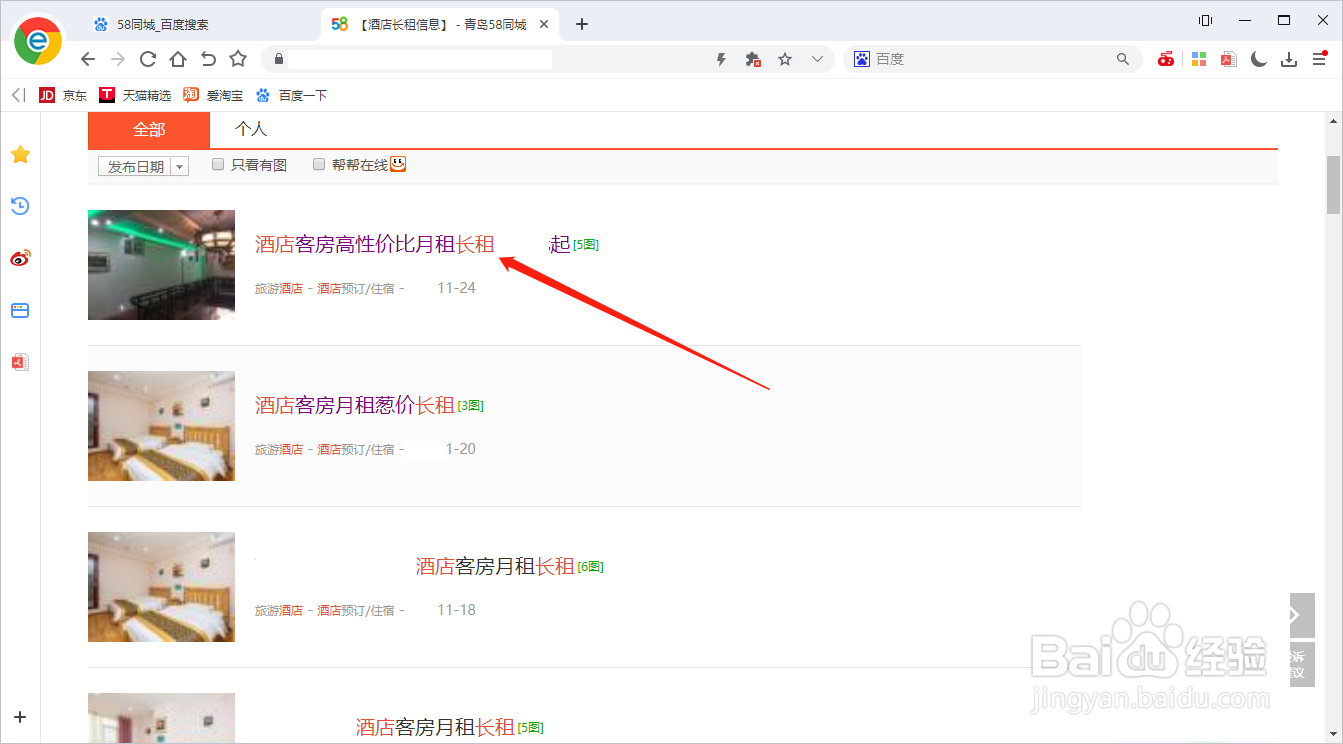The width and height of the screenshot is (1343, 744).
Task: Click the sidebar toggle icon in the title bar
Action: coord(1205,20)
